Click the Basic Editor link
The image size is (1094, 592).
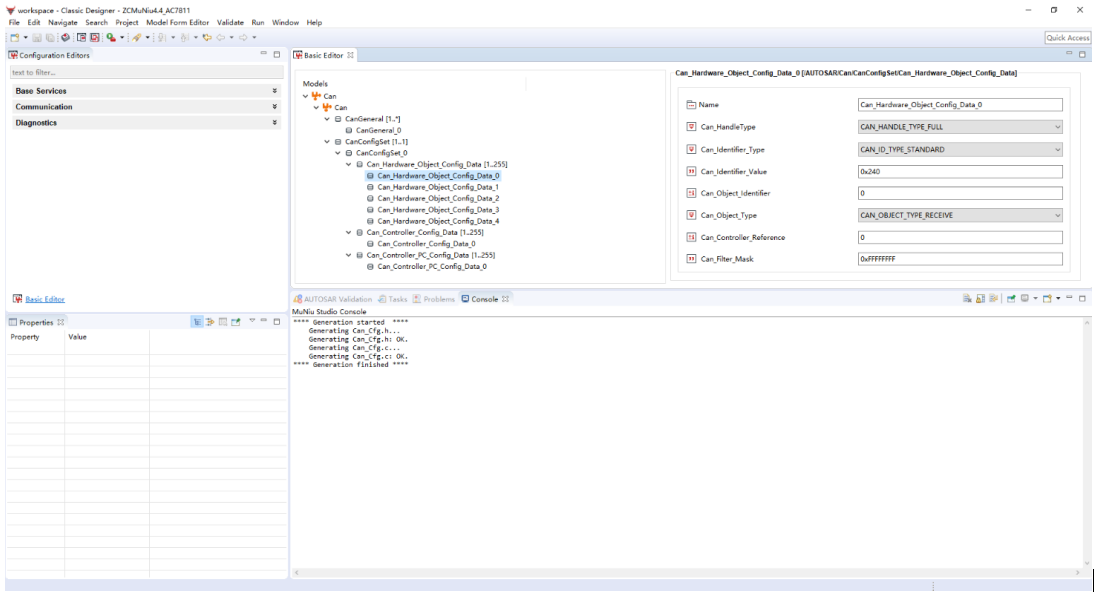coord(45,299)
